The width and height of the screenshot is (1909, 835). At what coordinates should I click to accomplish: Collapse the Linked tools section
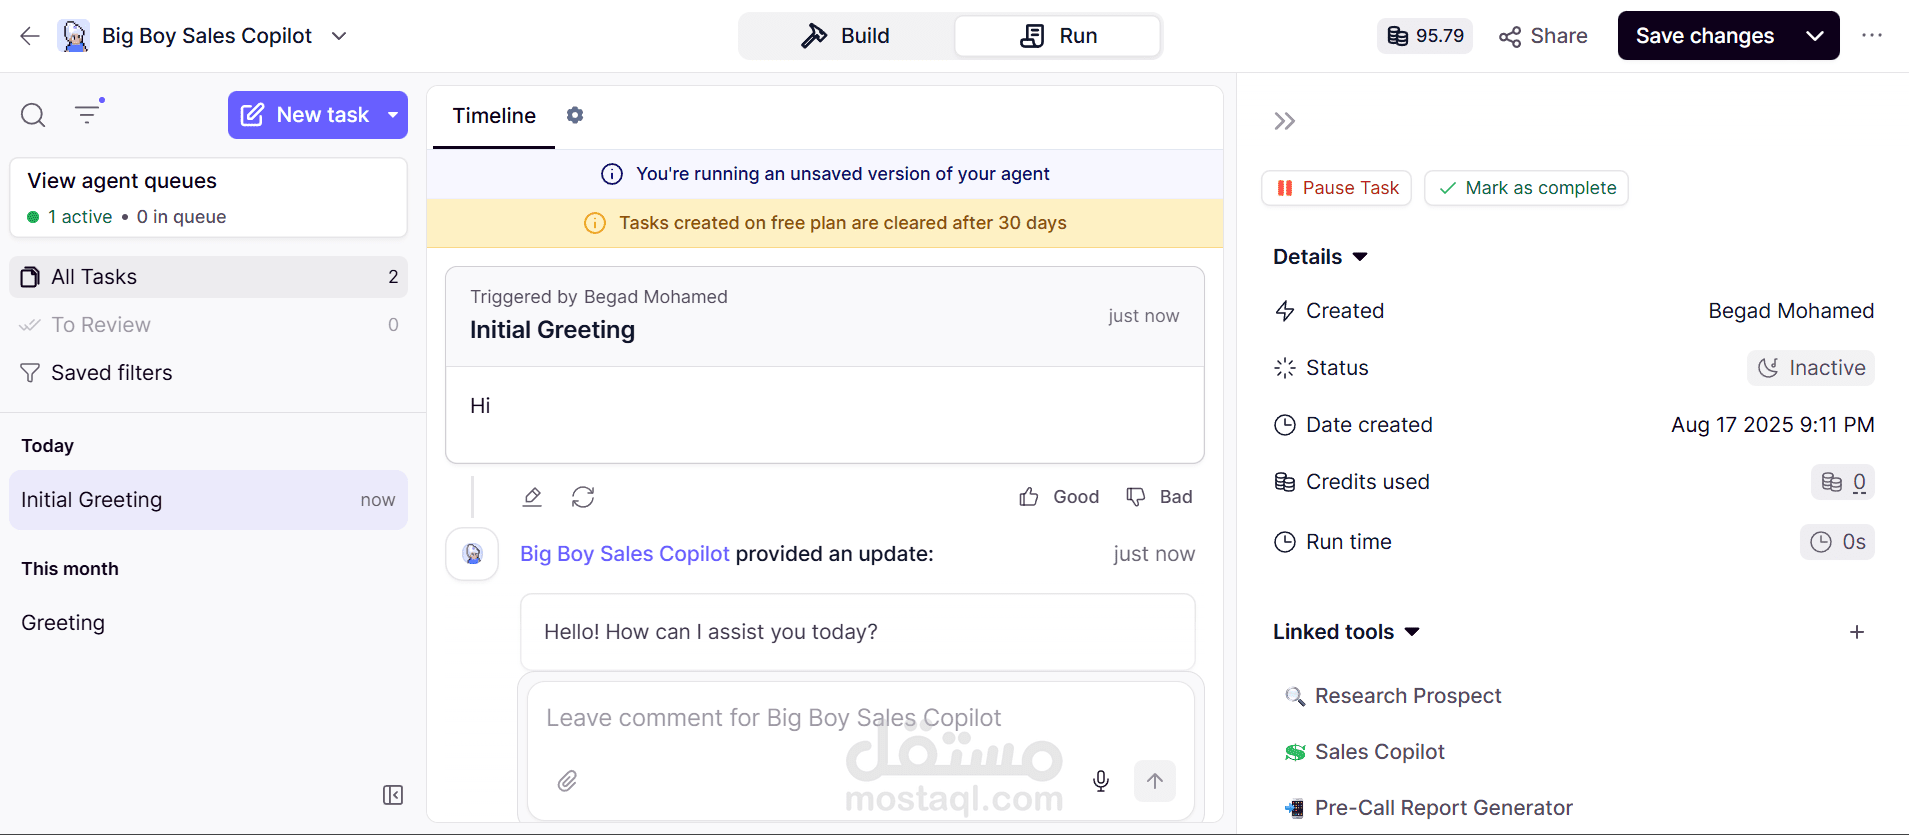tap(1346, 632)
